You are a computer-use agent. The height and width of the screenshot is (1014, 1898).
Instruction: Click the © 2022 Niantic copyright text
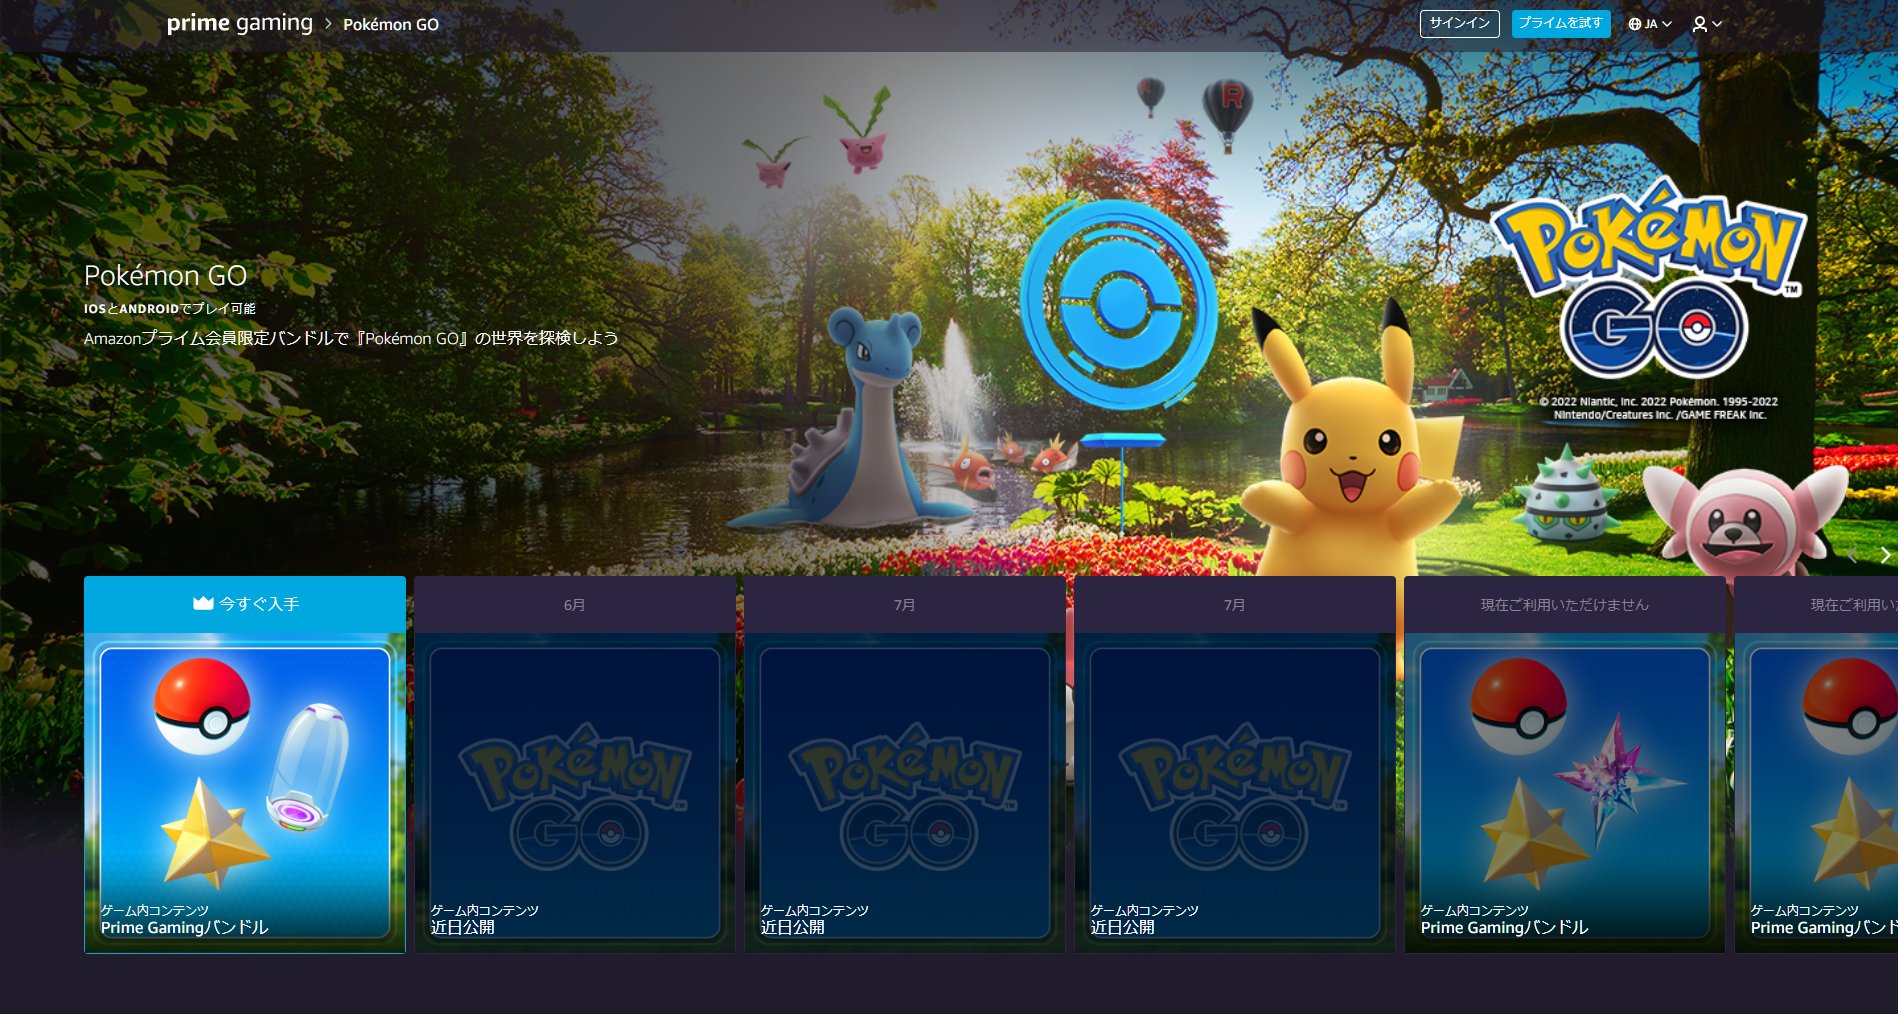1659,408
